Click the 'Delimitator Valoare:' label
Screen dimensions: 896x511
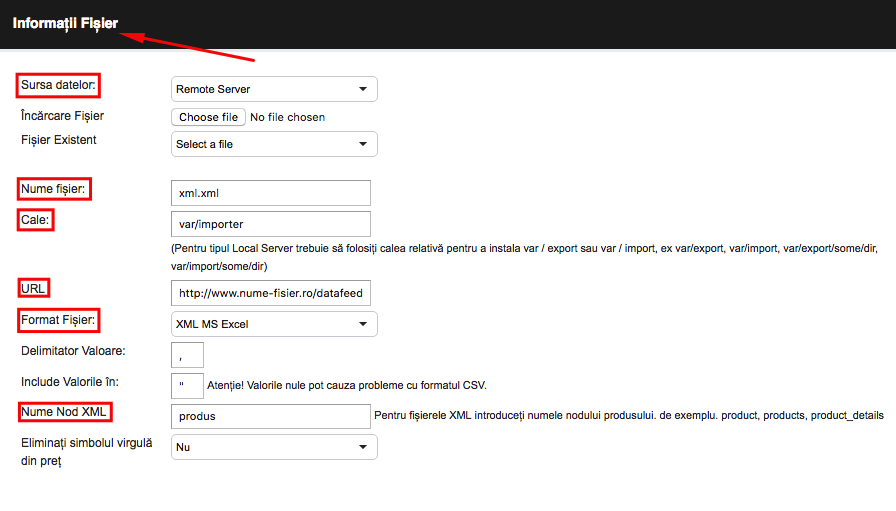coord(73,351)
